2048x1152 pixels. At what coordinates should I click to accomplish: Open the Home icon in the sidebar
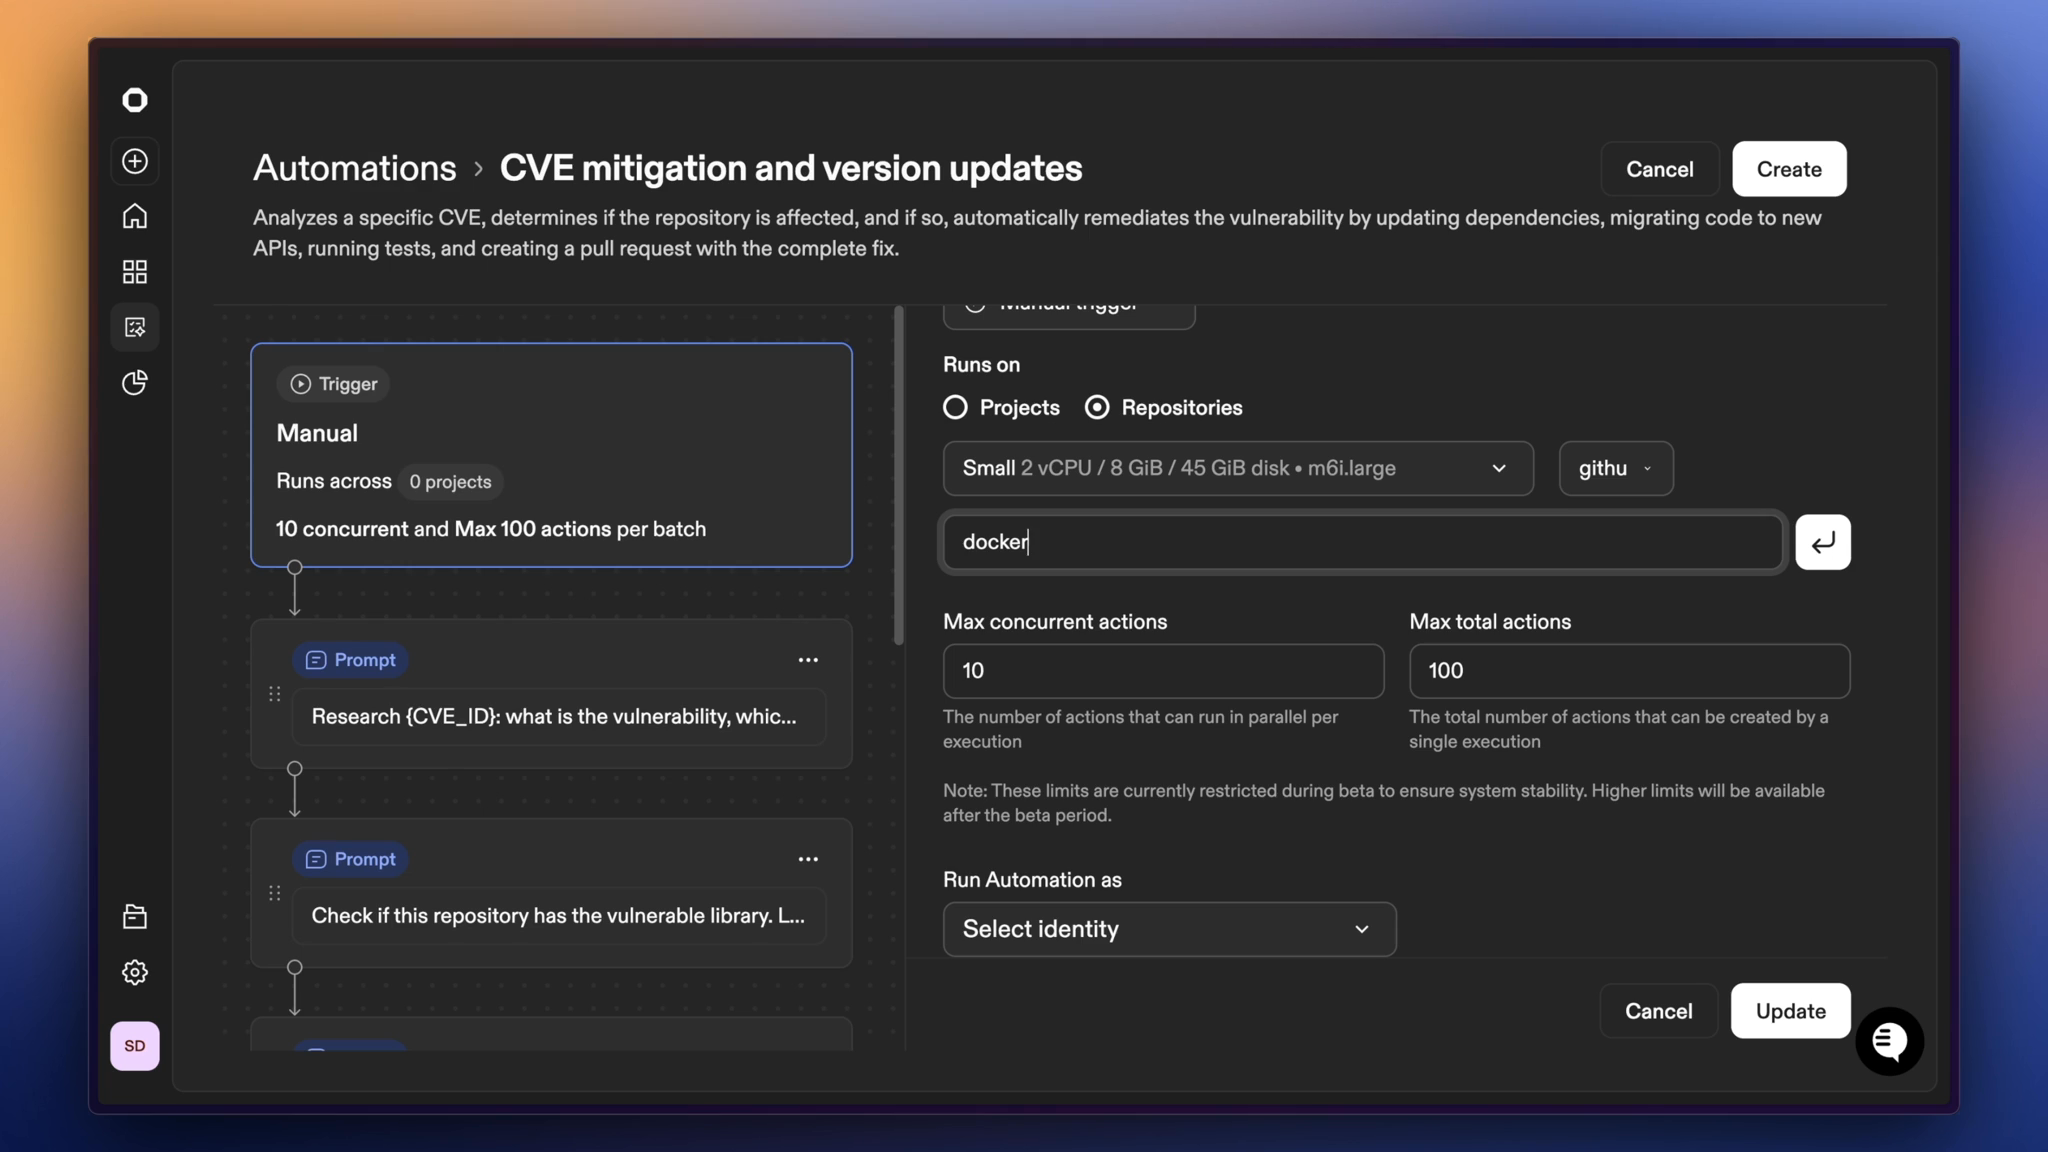[x=135, y=216]
